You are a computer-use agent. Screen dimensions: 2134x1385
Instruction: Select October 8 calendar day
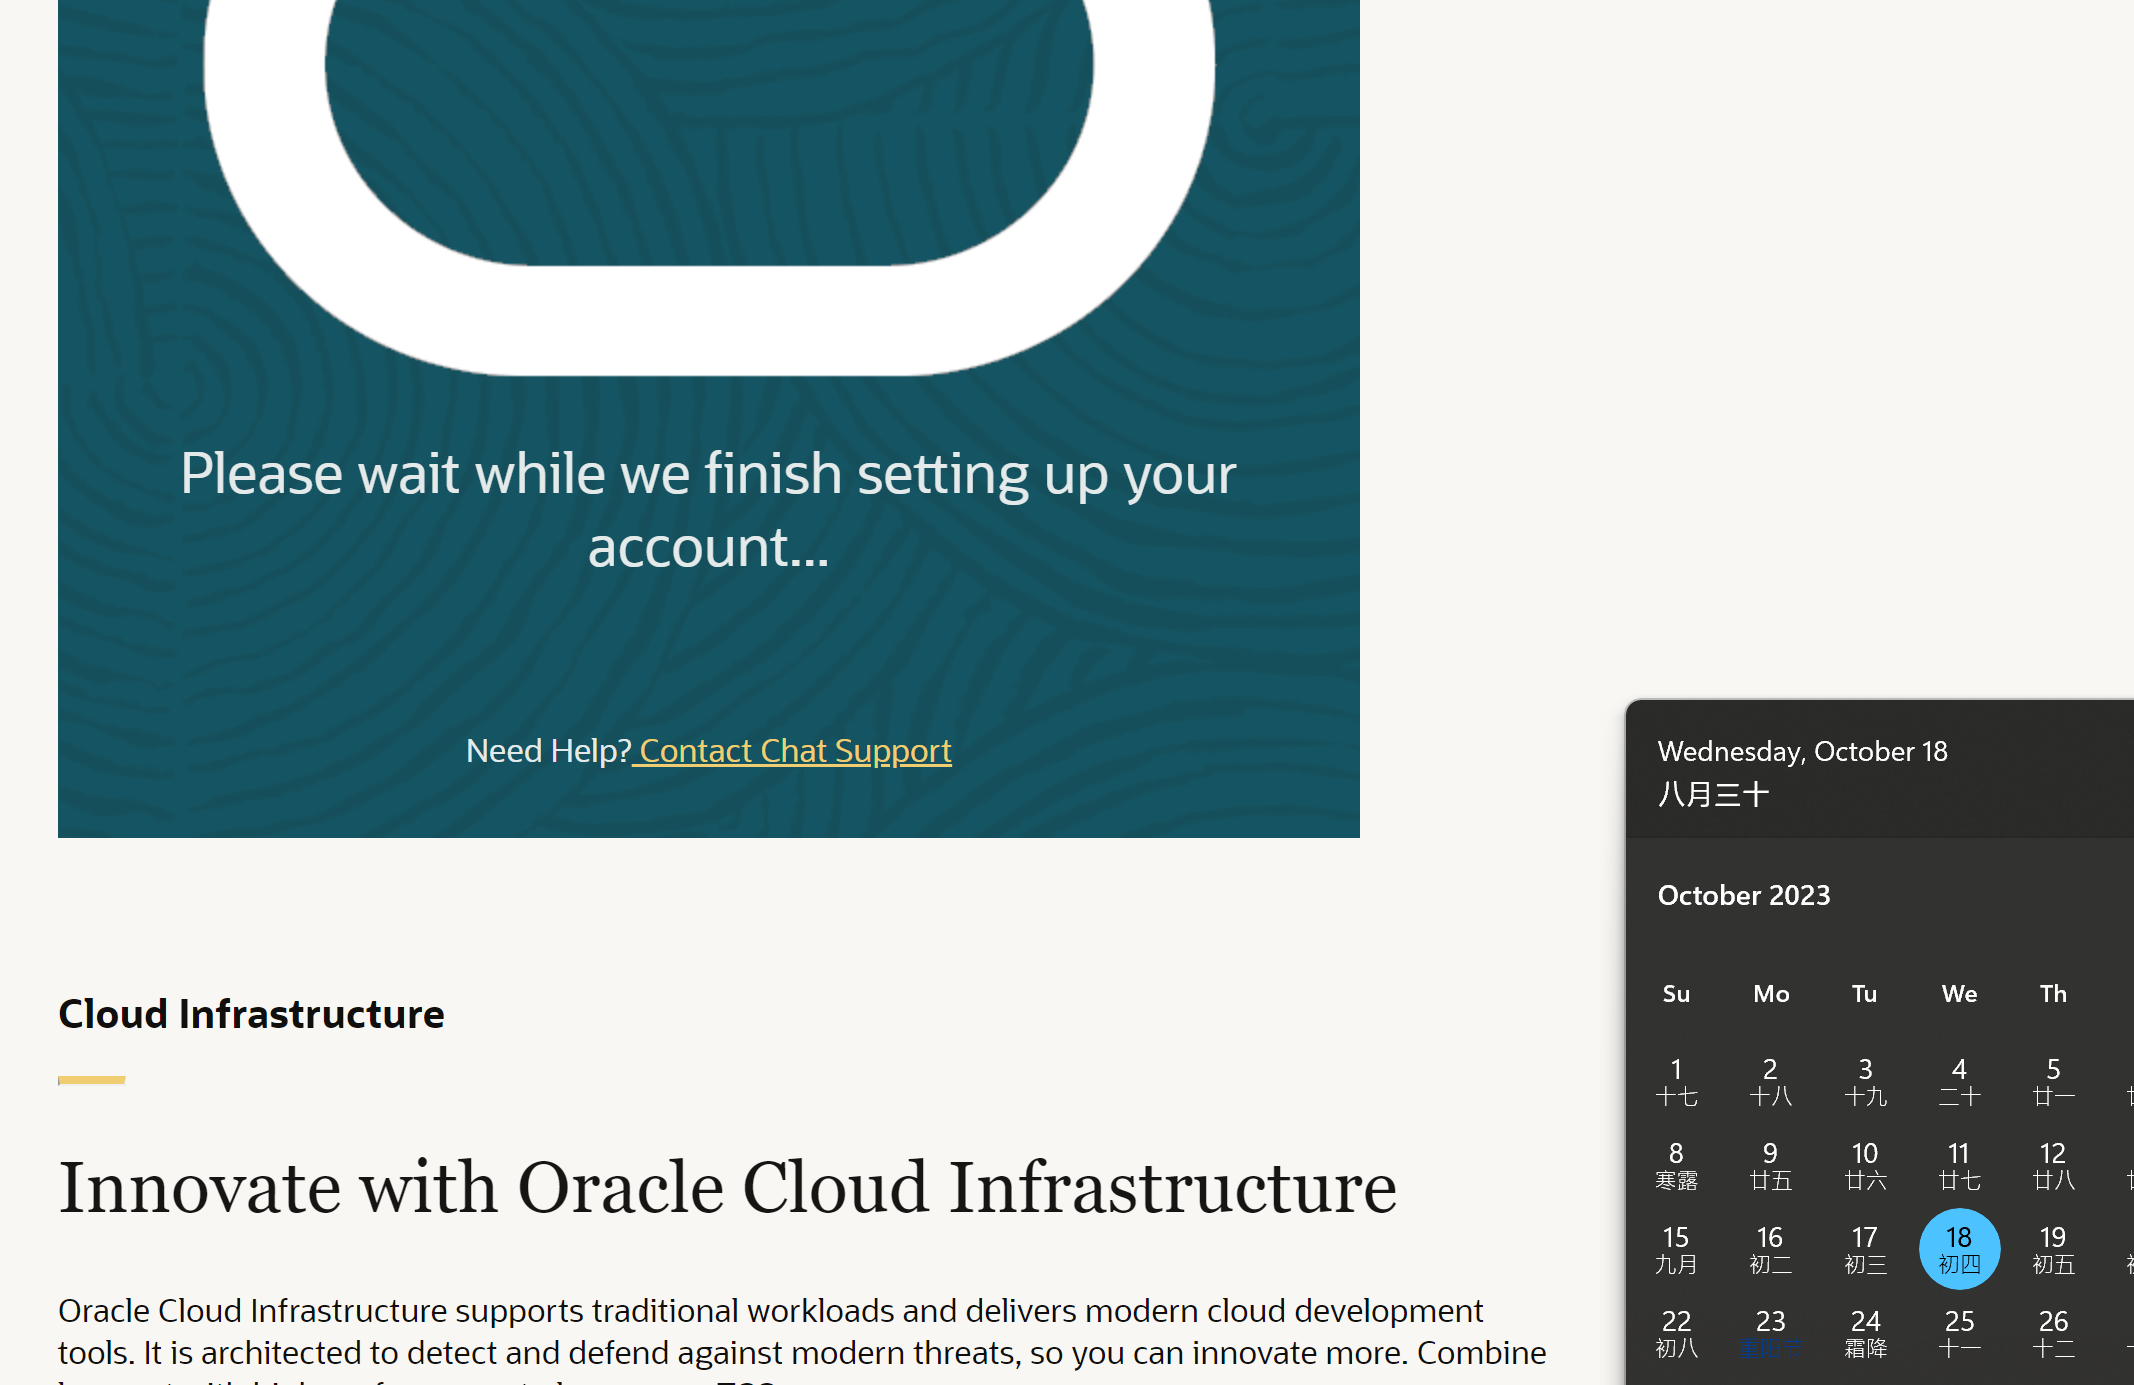coord(1676,1165)
